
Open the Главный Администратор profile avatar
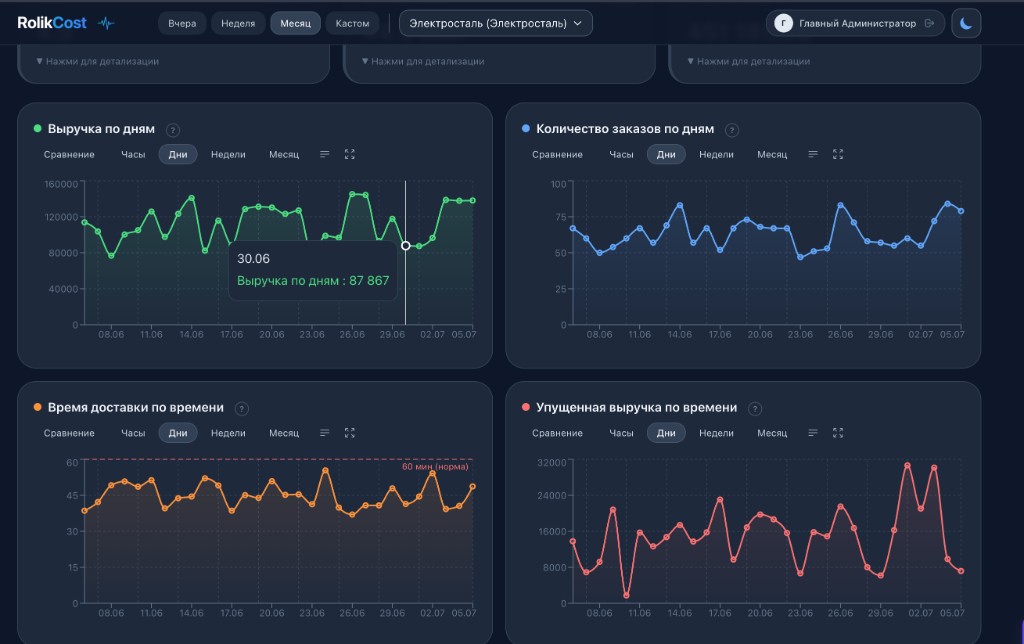[x=783, y=24]
